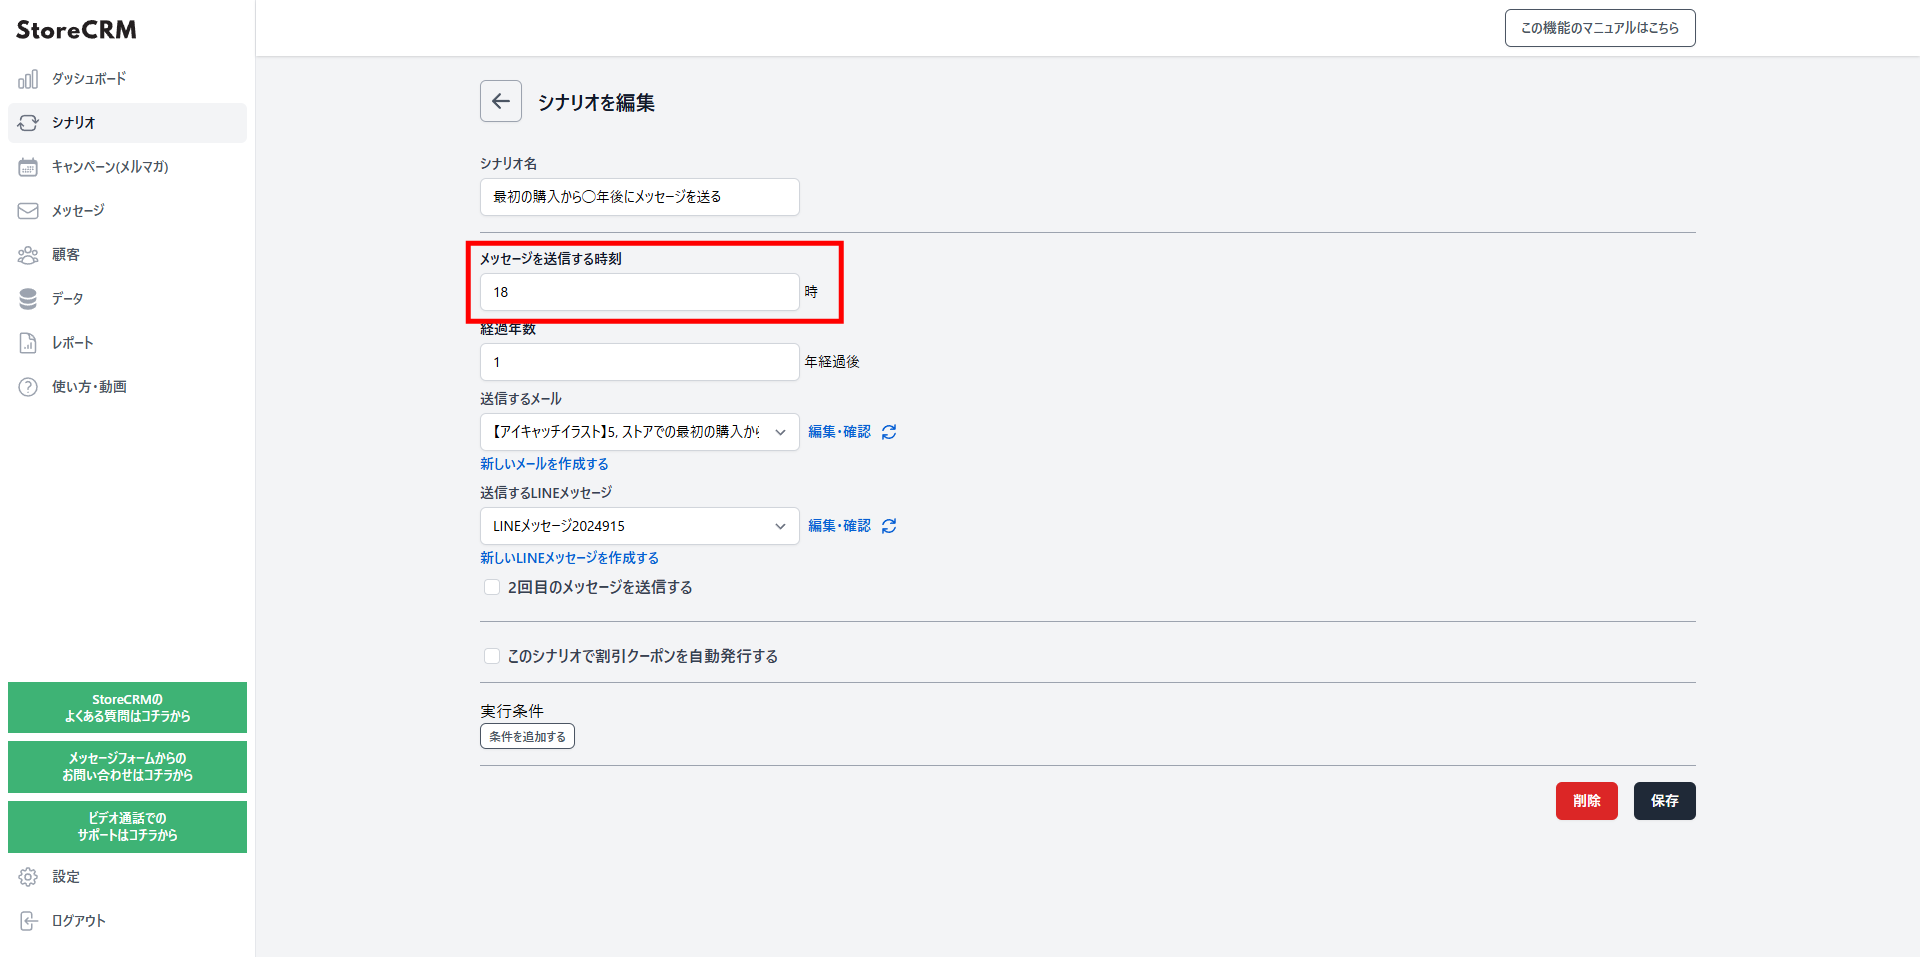Click the refresh icon beside mail dropdown
This screenshot has width=1920, height=957.
[x=889, y=432]
